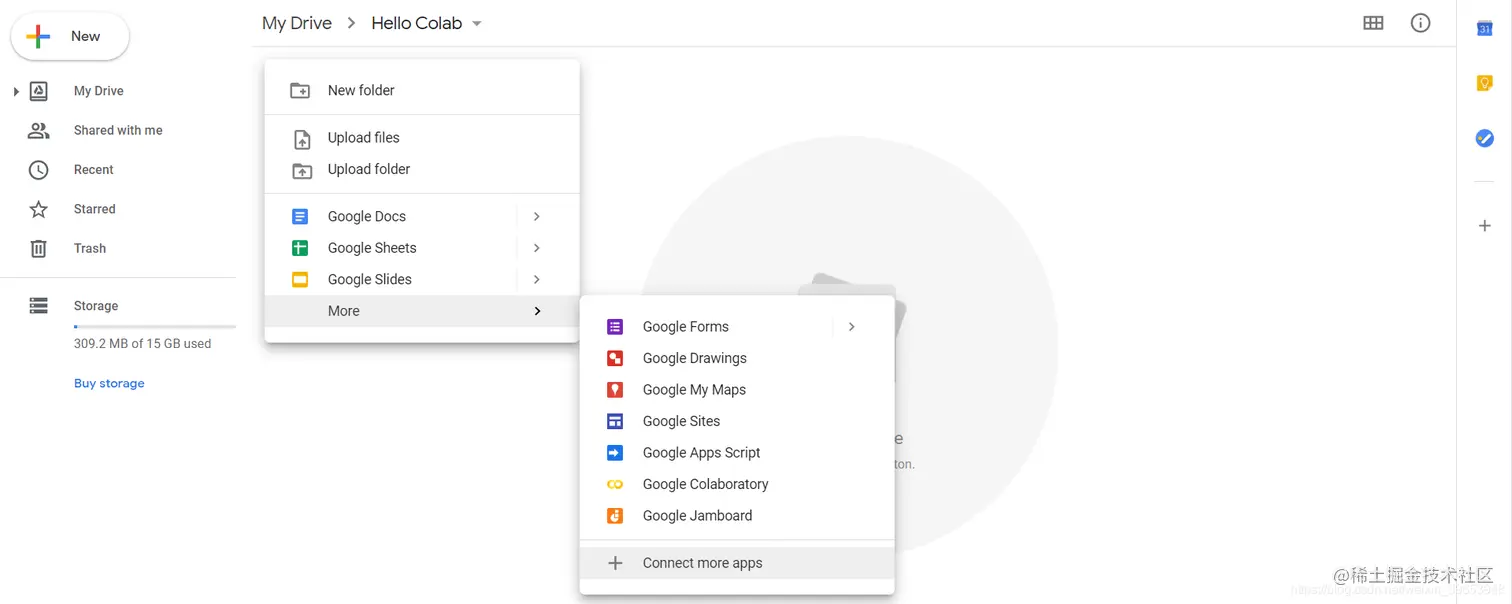Go to My Drive breadcrumb
The image size is (1512, 604).
297,23
